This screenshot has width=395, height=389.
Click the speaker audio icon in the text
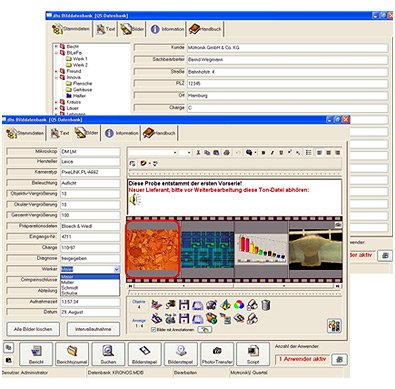pyautogui.click(x=135, y=200)
